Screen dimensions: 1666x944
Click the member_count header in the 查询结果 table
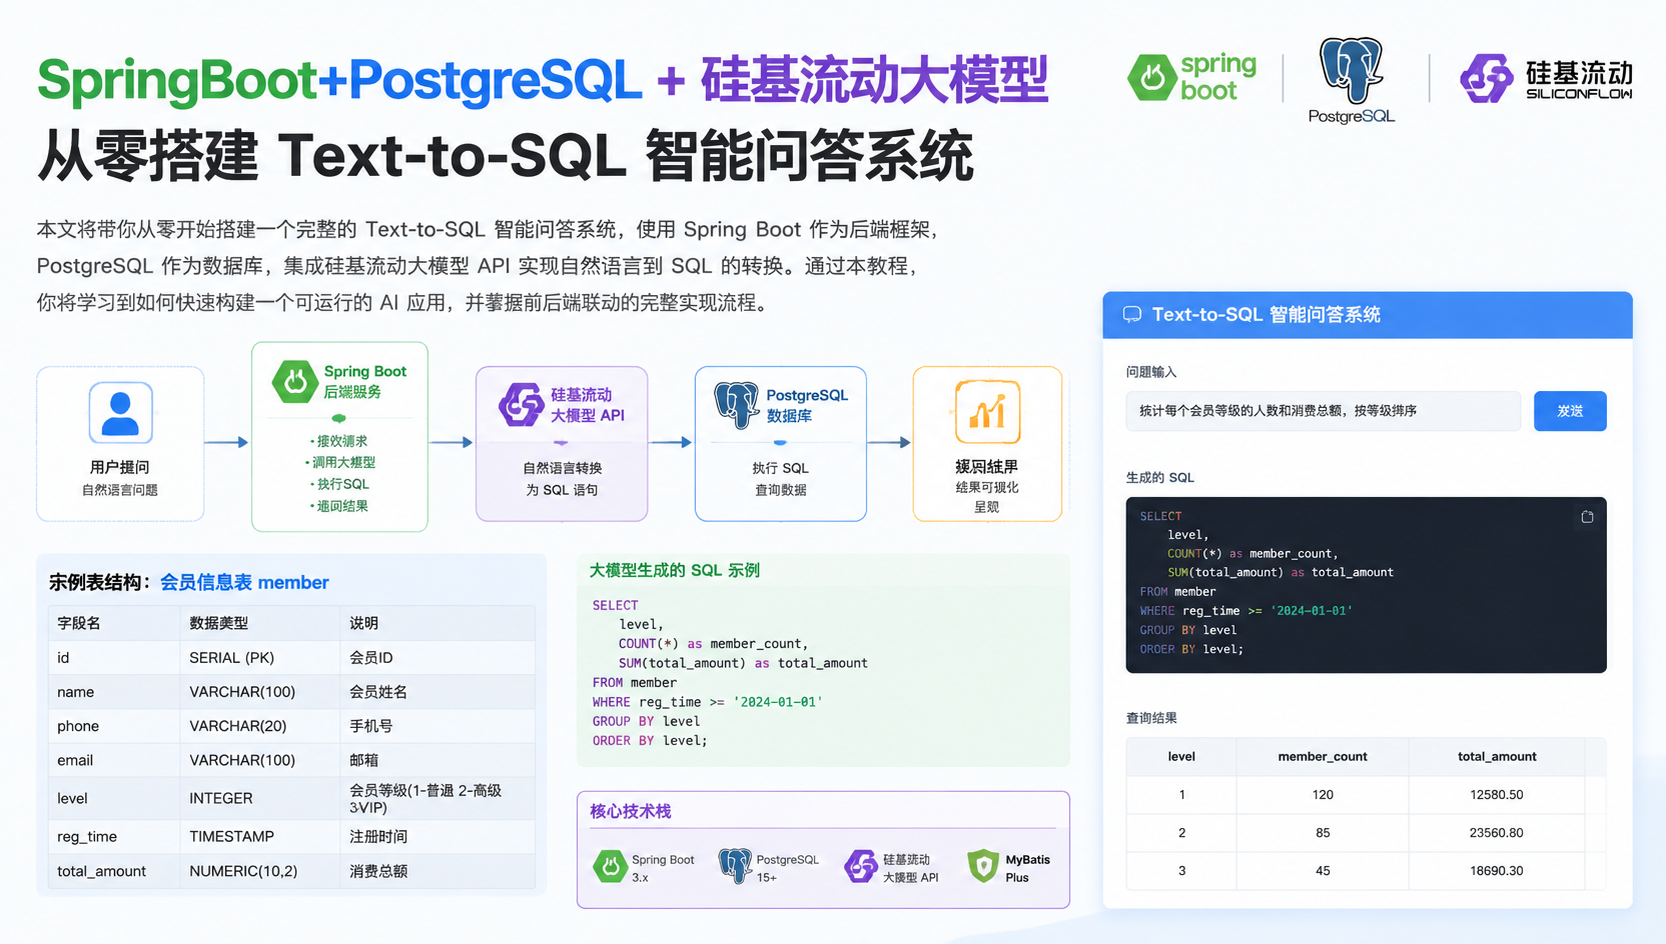click(1322, 757)
